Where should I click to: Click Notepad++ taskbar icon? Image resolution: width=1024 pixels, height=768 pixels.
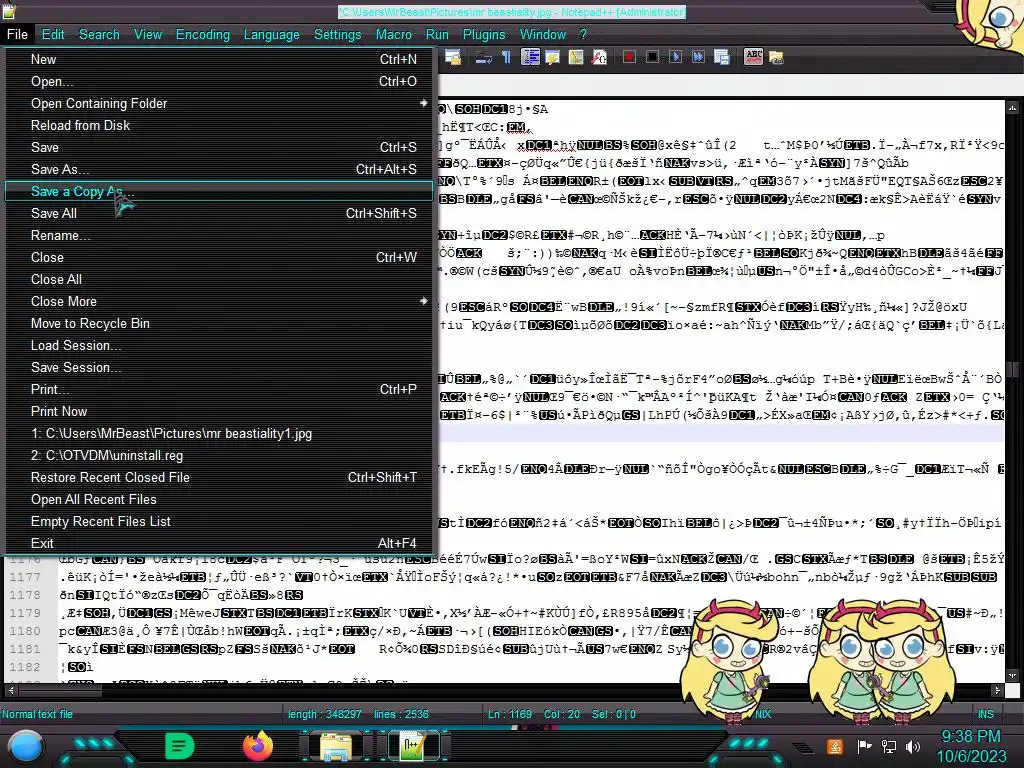(x=413, y=746)
